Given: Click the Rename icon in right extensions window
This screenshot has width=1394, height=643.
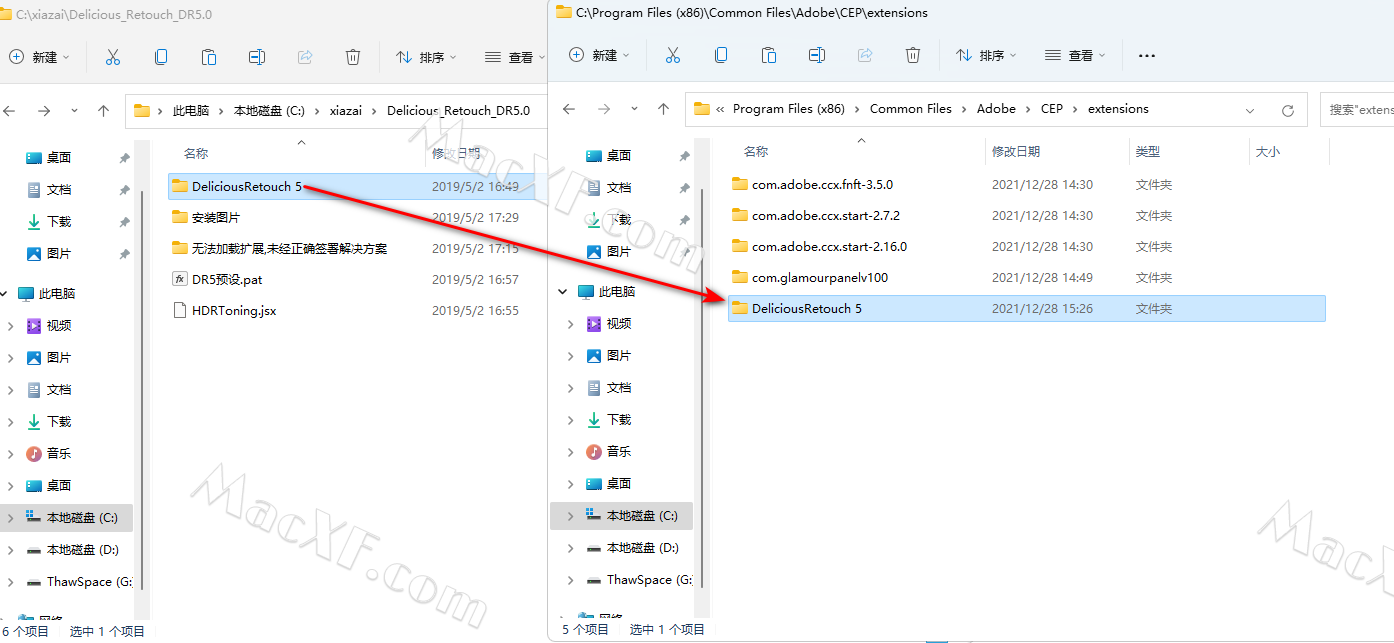Looking at the screenshot, I should point(817,55).
